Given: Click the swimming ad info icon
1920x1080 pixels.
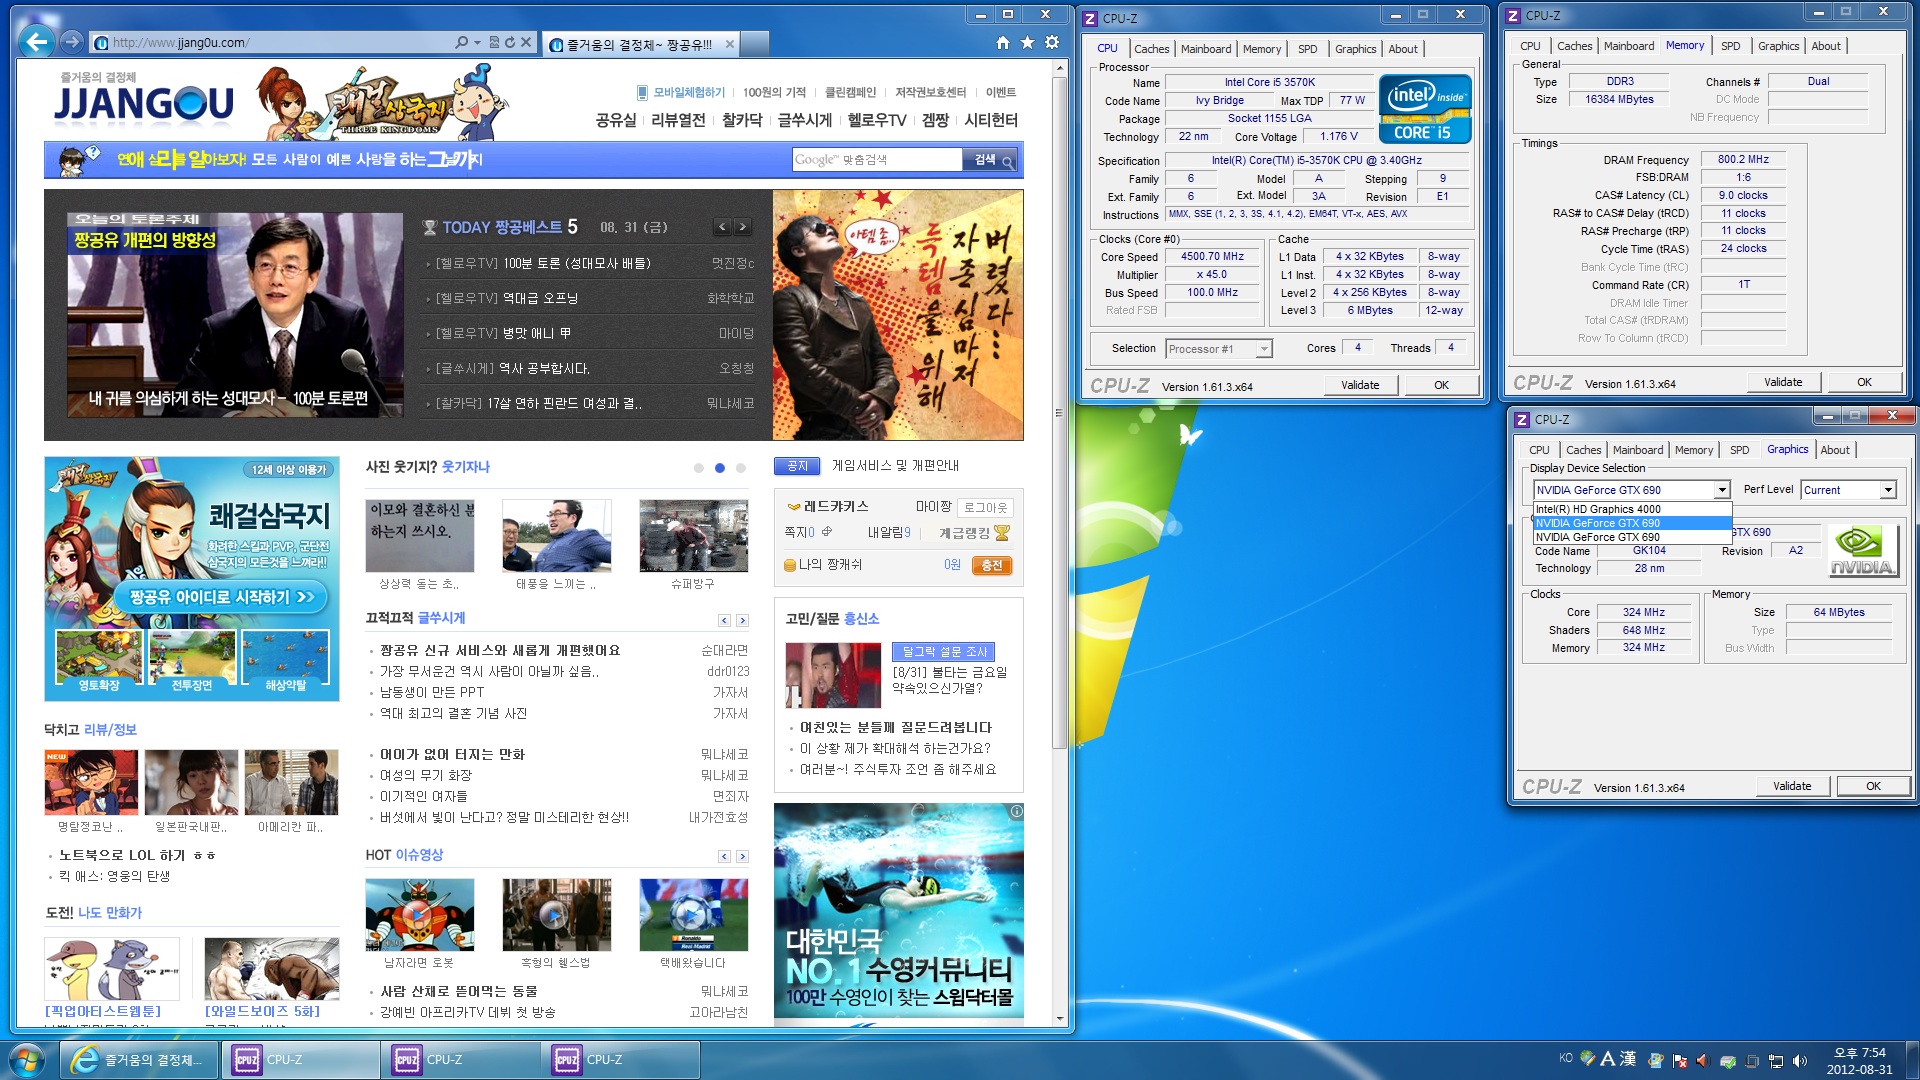Looking at the screenshot, I should tap(1016, 812).
